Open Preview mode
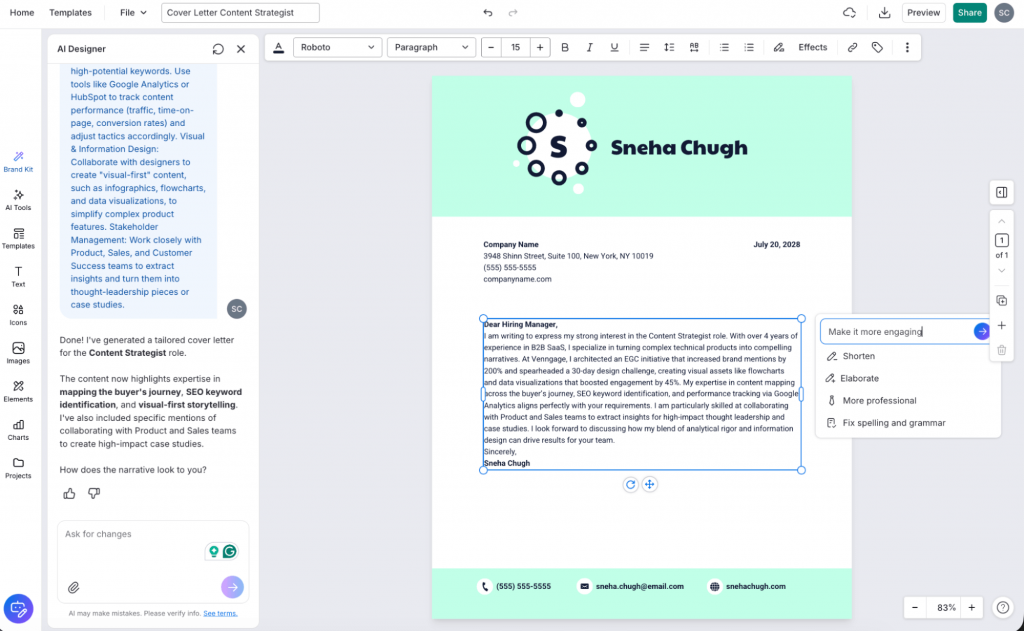This screenshot has width=1024, height=631. pyautogui.click(x=923, y=12)
